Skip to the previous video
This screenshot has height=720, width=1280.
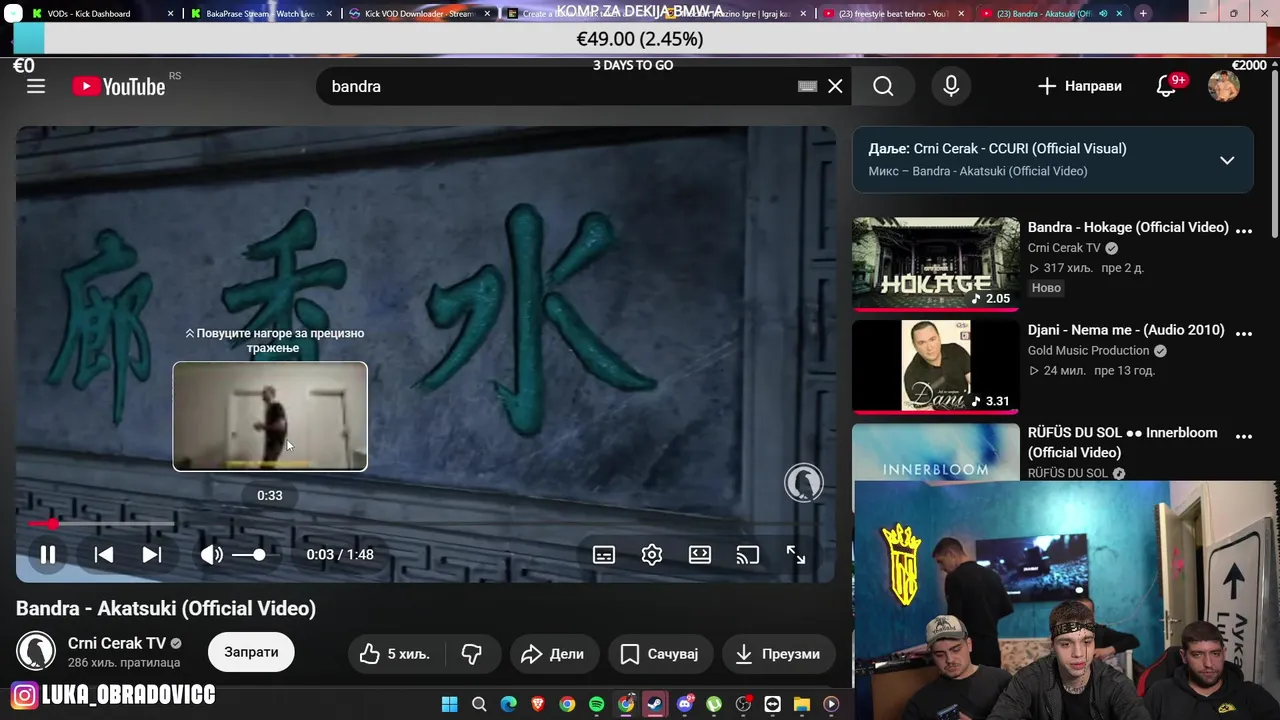point(104,554)
